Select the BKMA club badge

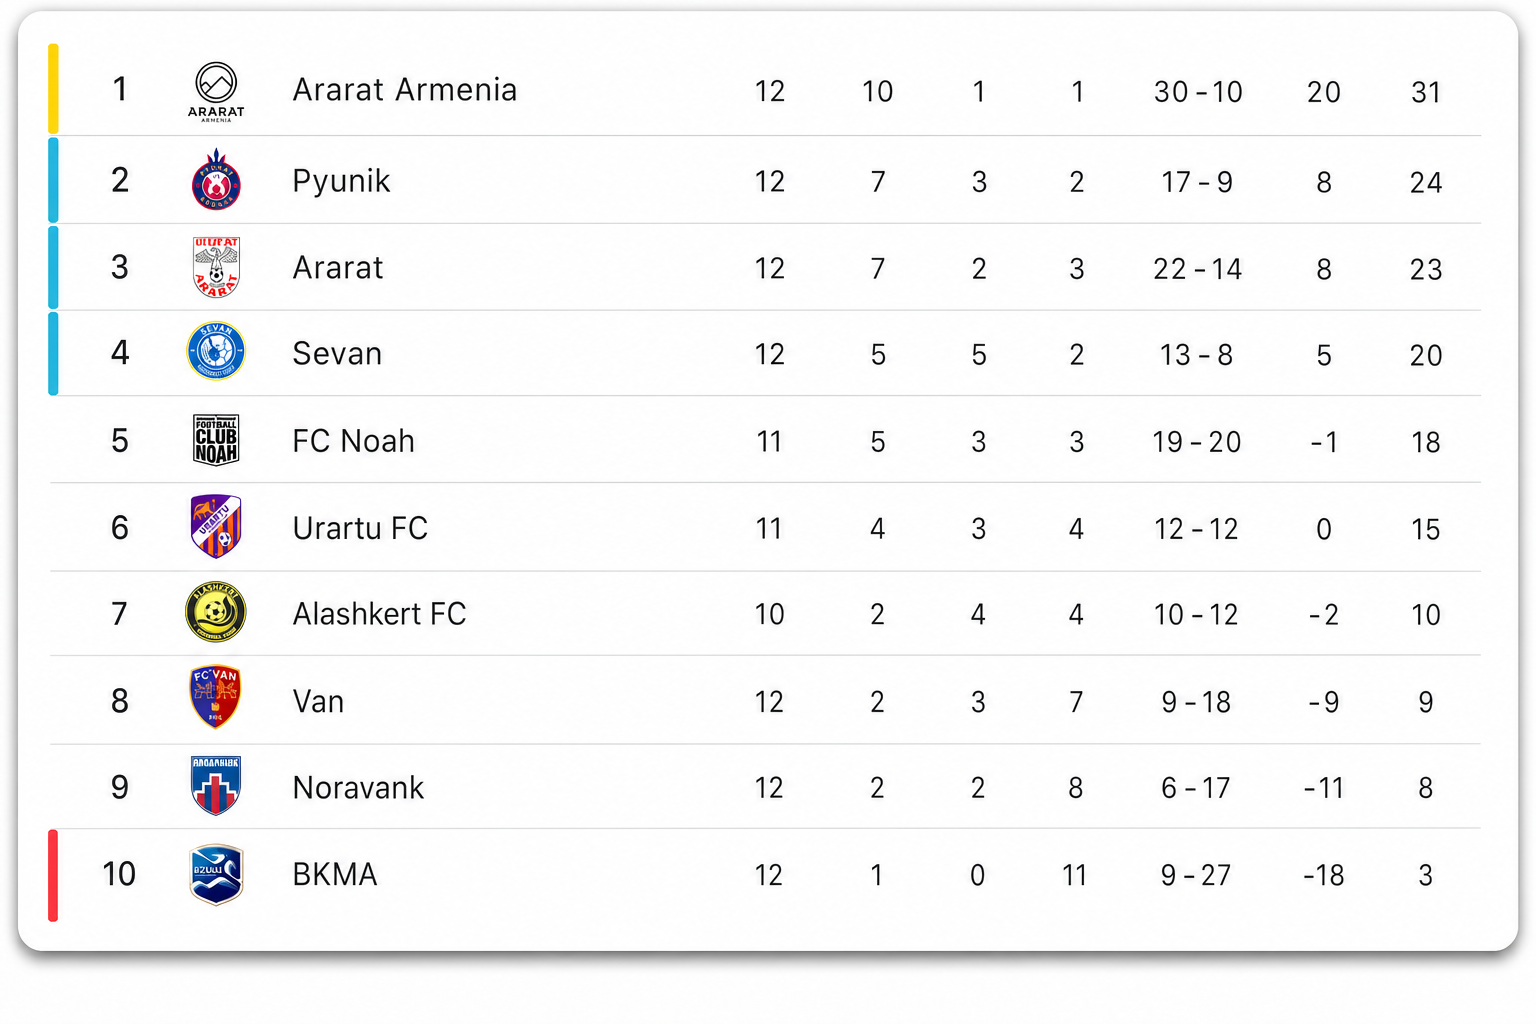tap(216, 874)
